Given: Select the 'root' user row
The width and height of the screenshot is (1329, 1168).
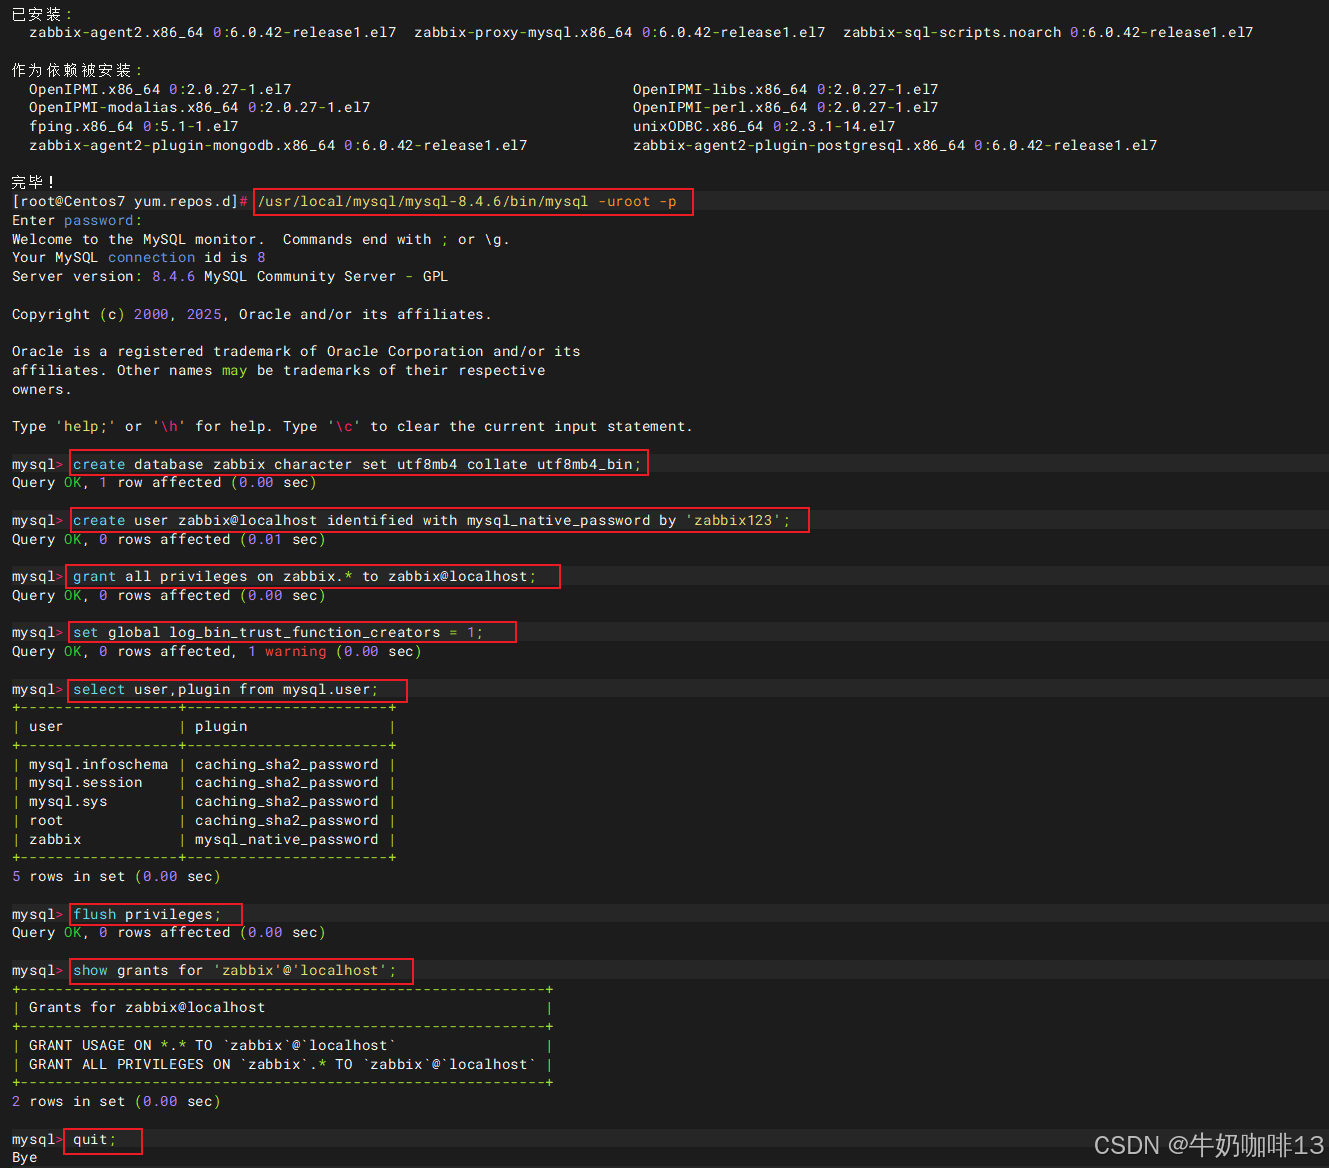Looking at the screenshot, I should (x=204, y=820).
